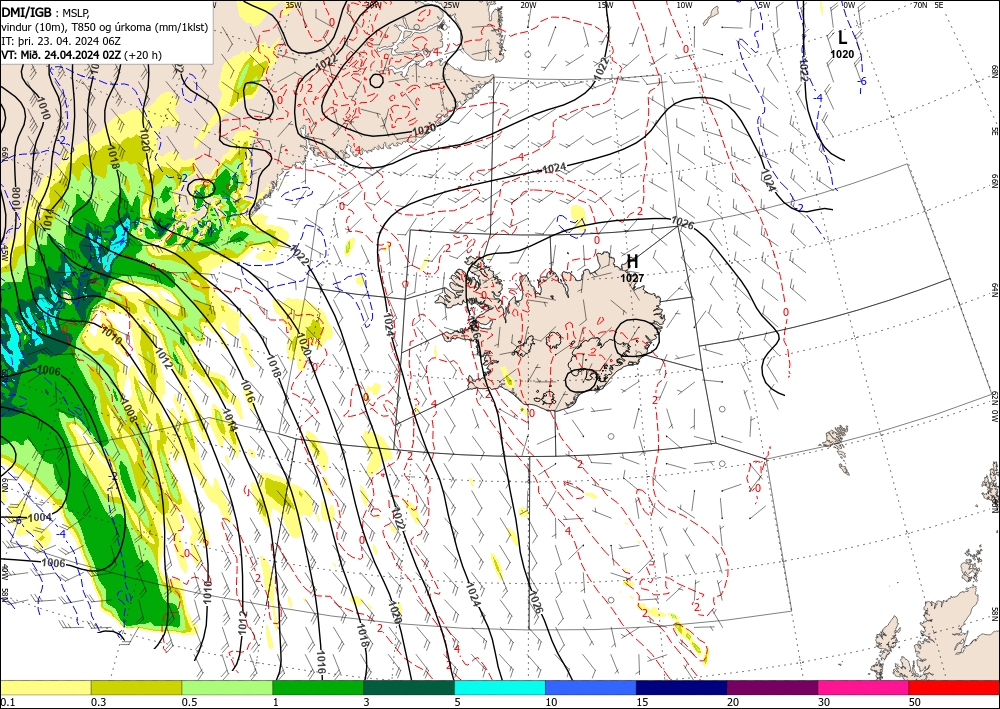1000x709 pixels.
Task: Click the '20W' longitude label
Action: [x=528, y=5]
